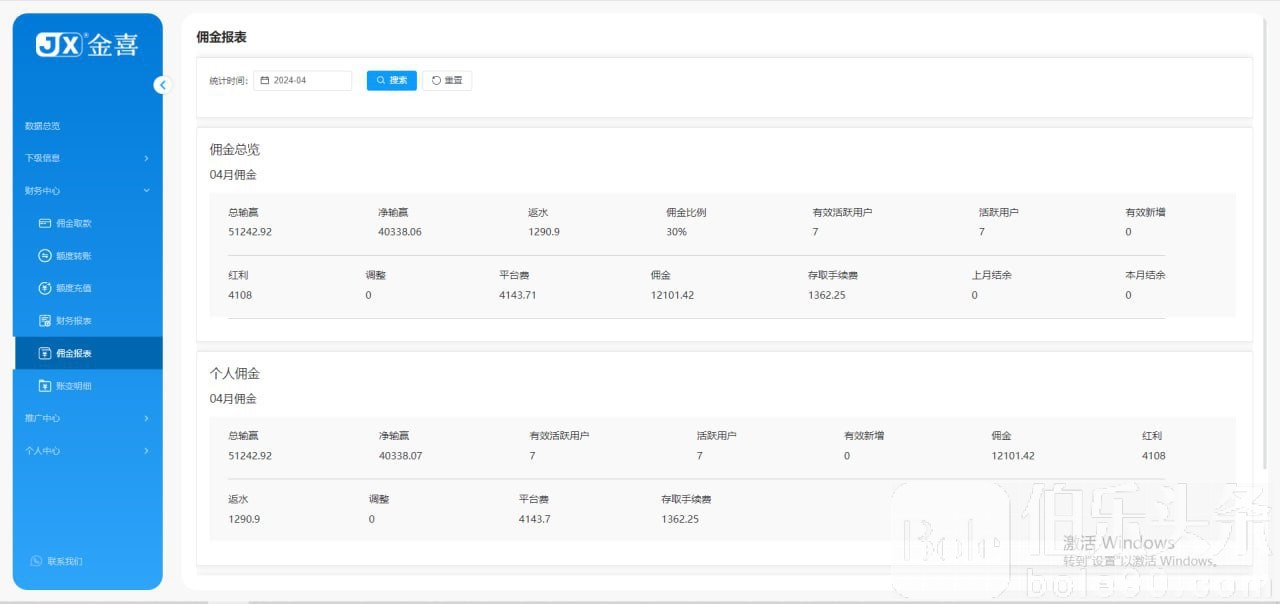The width and height of the screenshot is (1280, 604).
Task: Click the 佣金取款 card icon
Action: pos(44,223)
